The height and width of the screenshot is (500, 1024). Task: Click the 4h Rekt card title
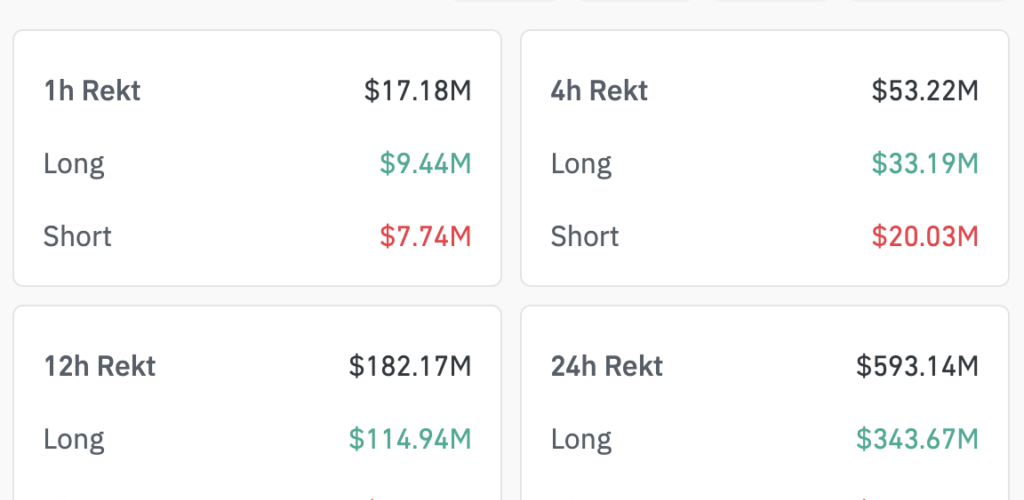pyautogui.click(x=599, y=91)
